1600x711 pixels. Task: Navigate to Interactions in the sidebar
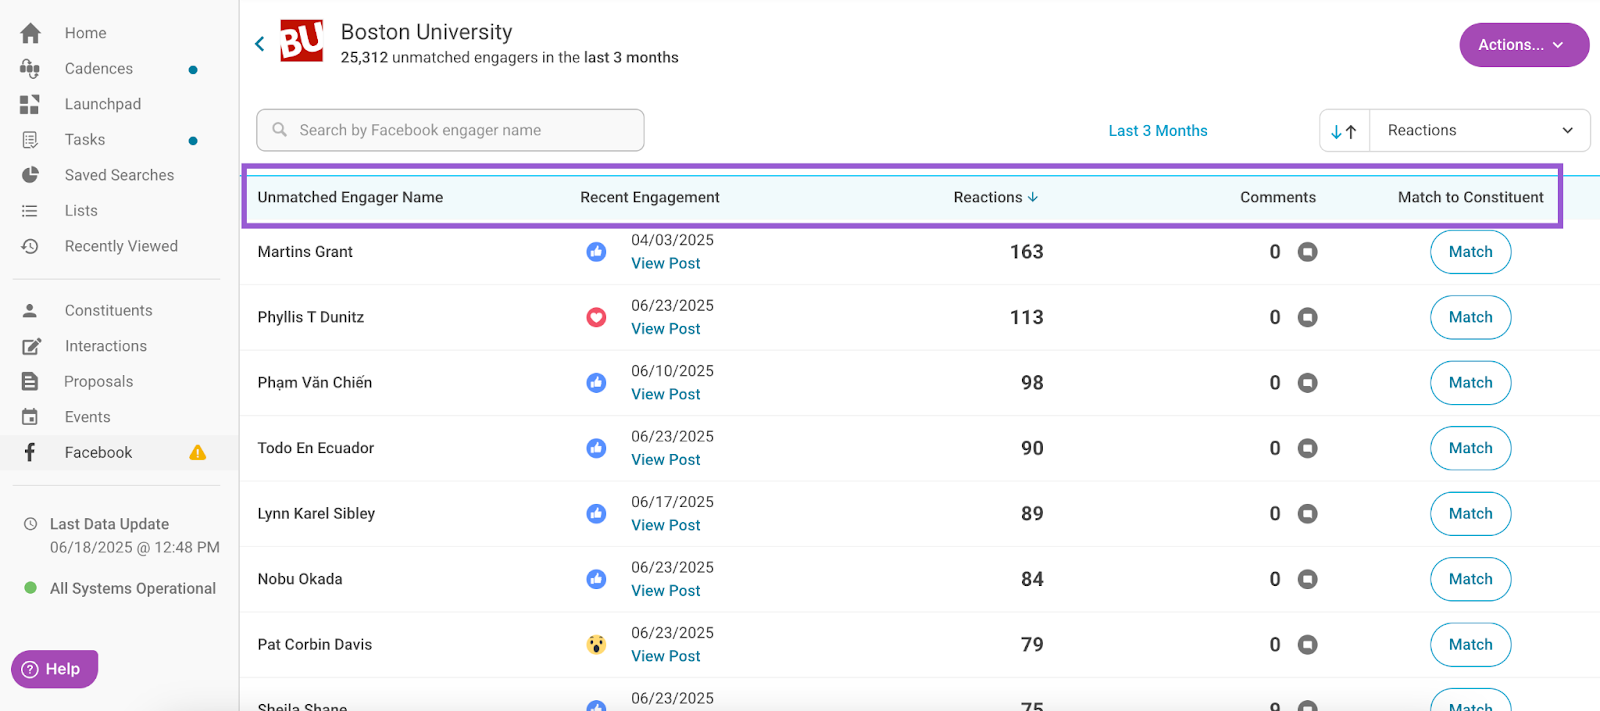(x=106, y=346)
